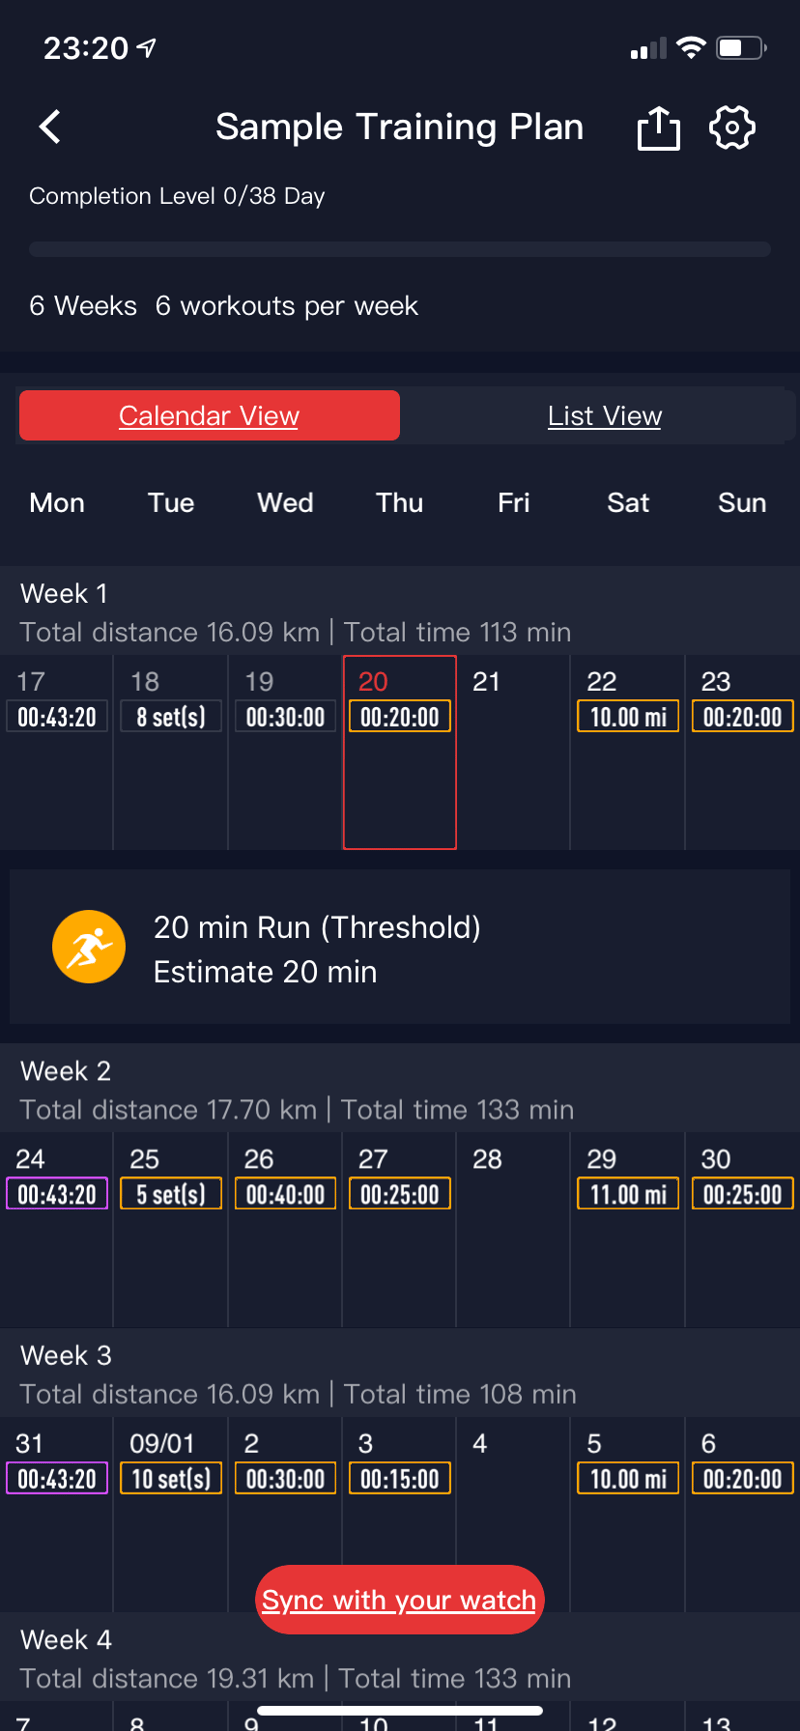Tap the back arrow icon
The image size is (800, 1731).
pyautogui.click(x=50, y=127)
